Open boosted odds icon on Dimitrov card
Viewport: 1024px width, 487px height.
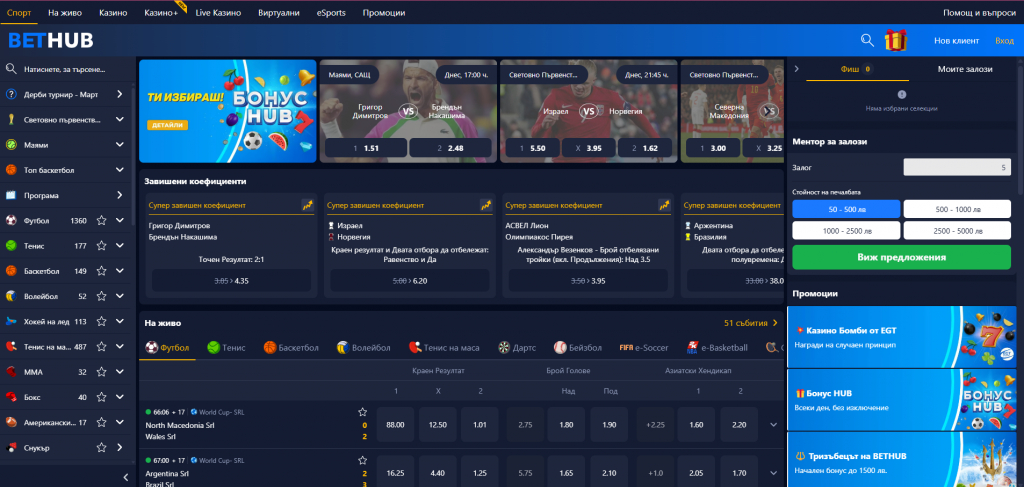308,205
